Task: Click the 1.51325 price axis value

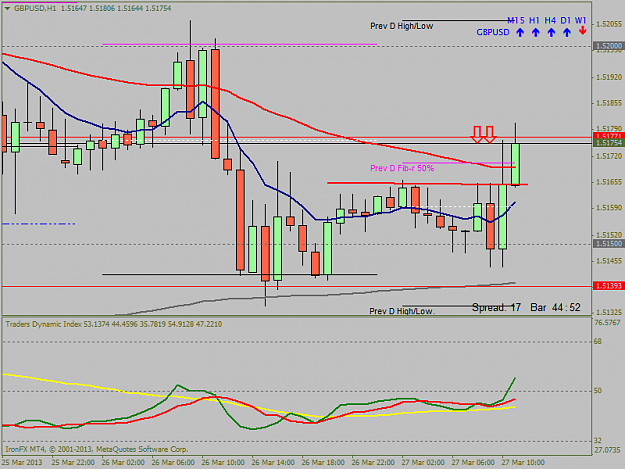Action: click(609, 312)
